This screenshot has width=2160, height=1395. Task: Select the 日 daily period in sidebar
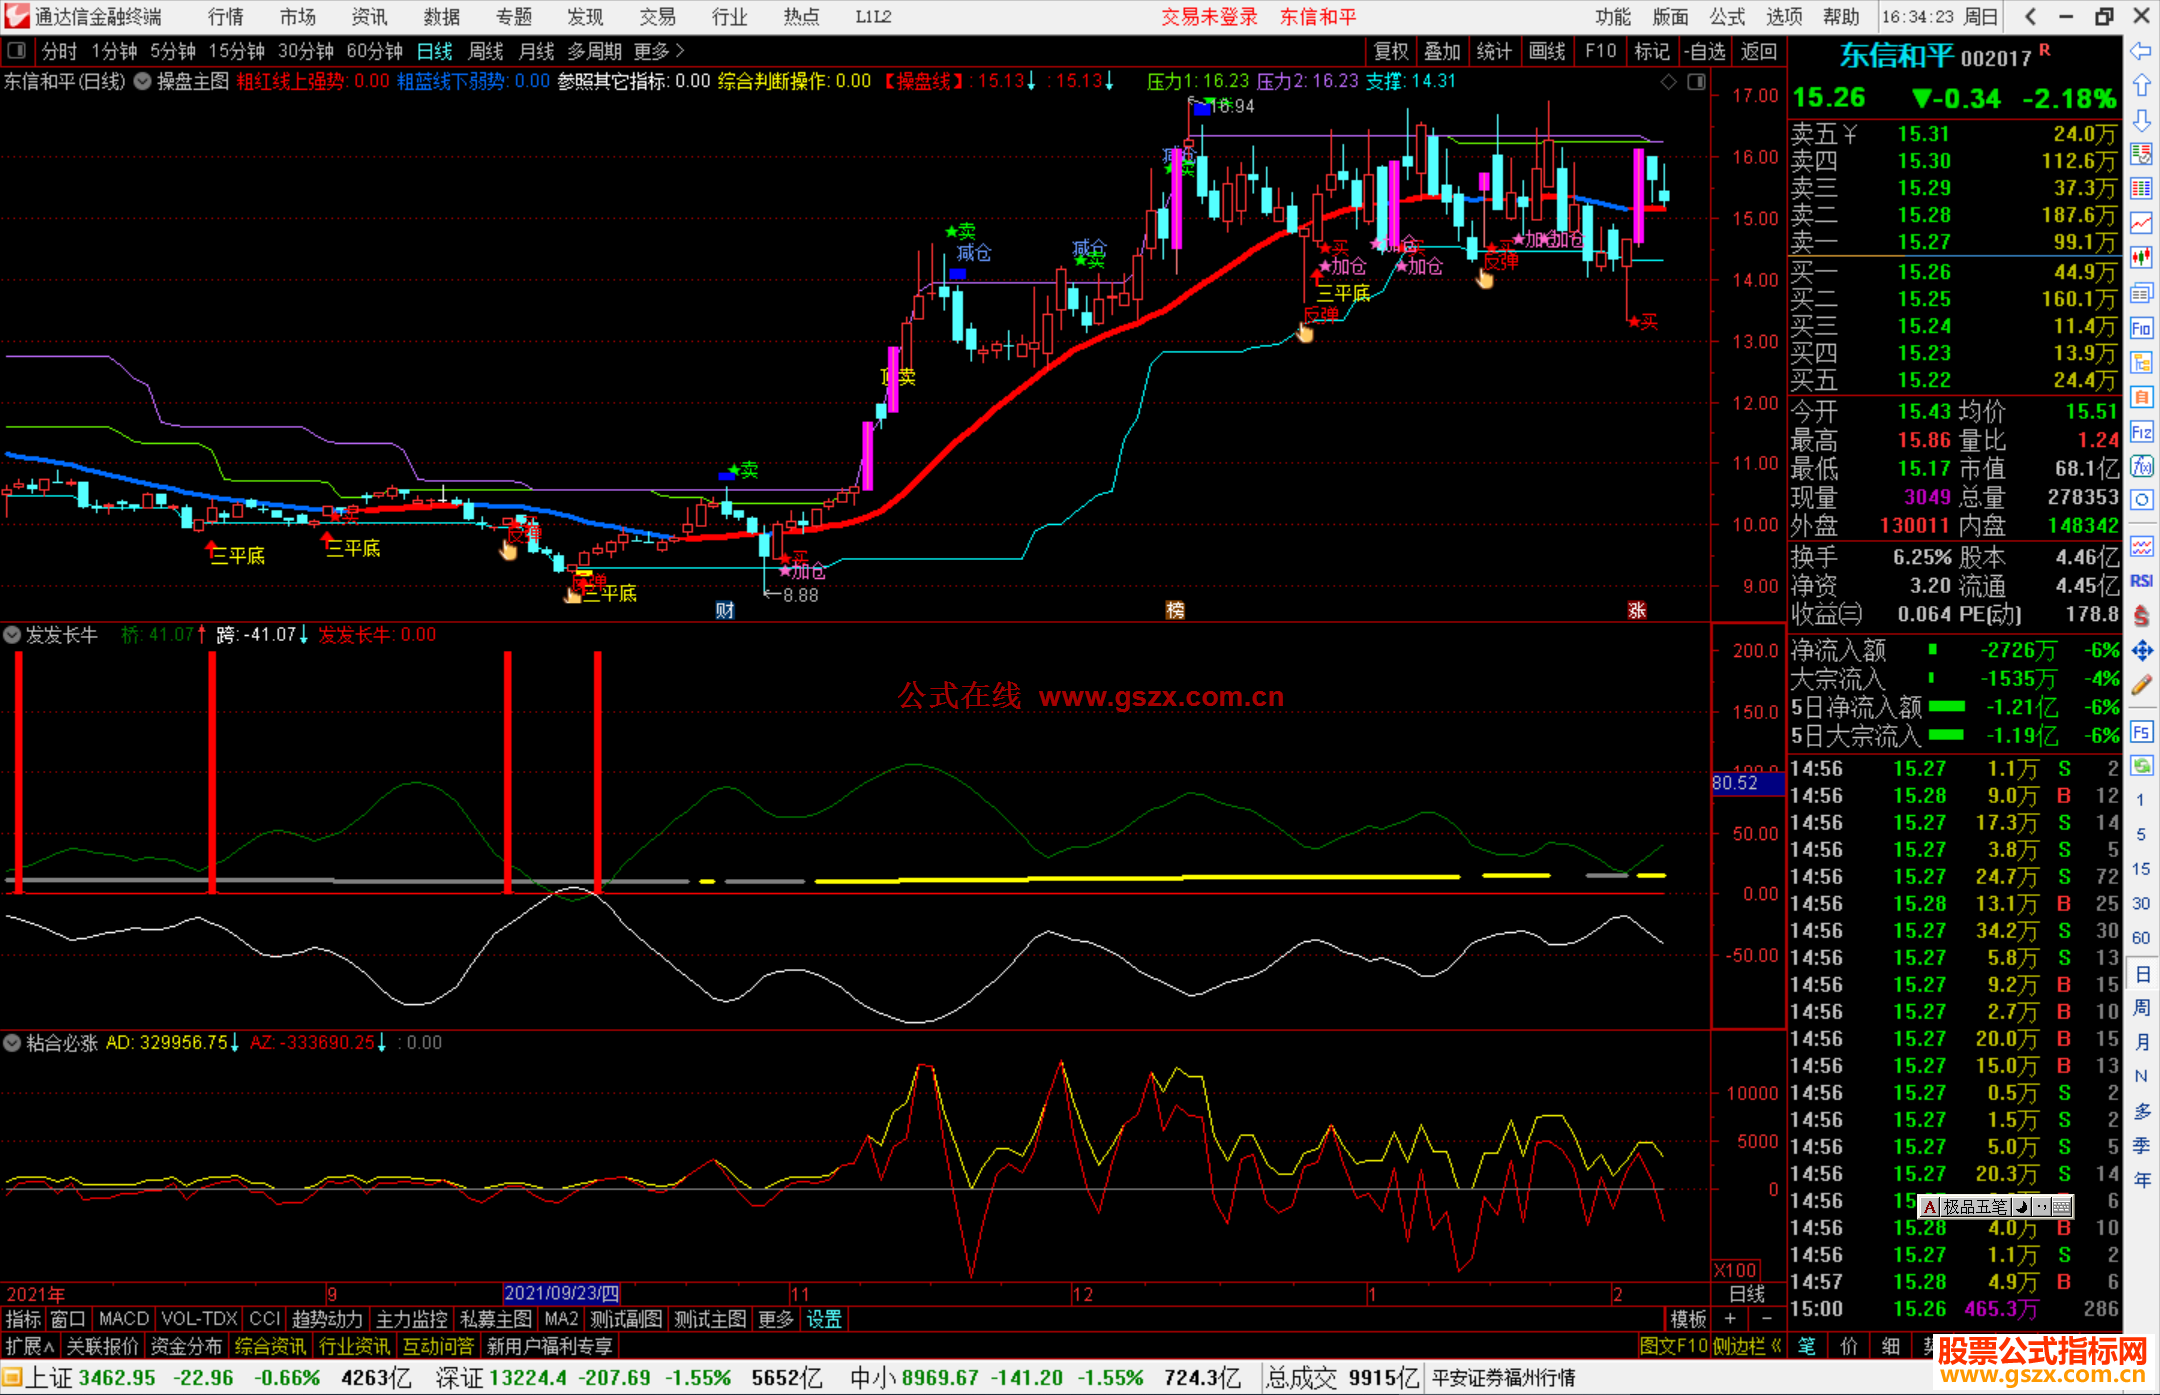click(2141, 973)
